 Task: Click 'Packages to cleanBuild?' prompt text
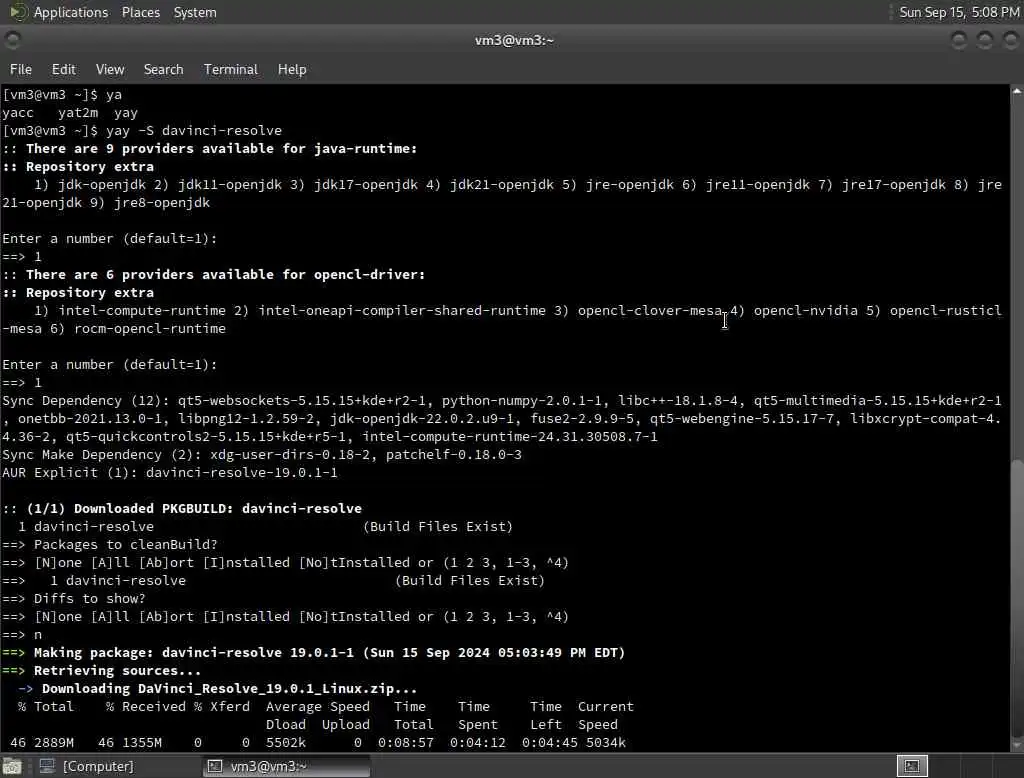click(125, 545)
